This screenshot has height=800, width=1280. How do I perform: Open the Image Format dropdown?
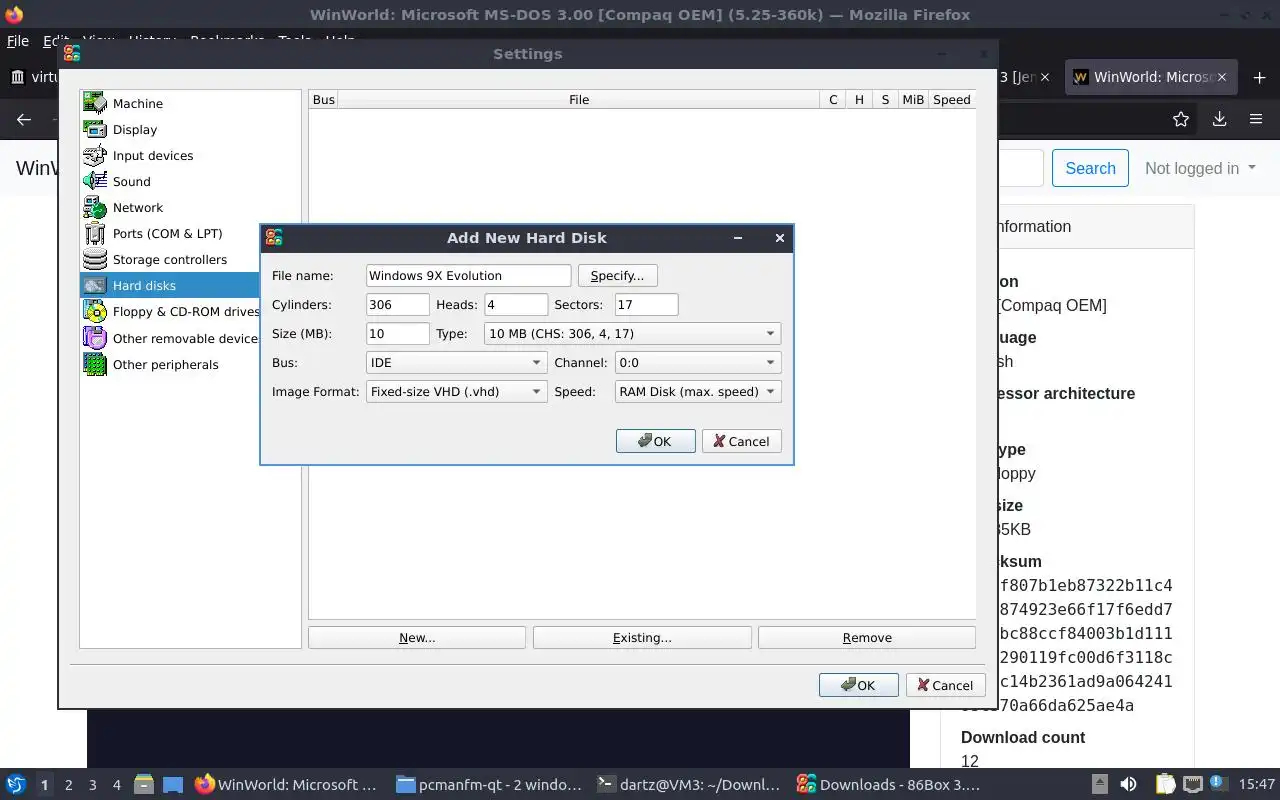click(x=456, y=391)
